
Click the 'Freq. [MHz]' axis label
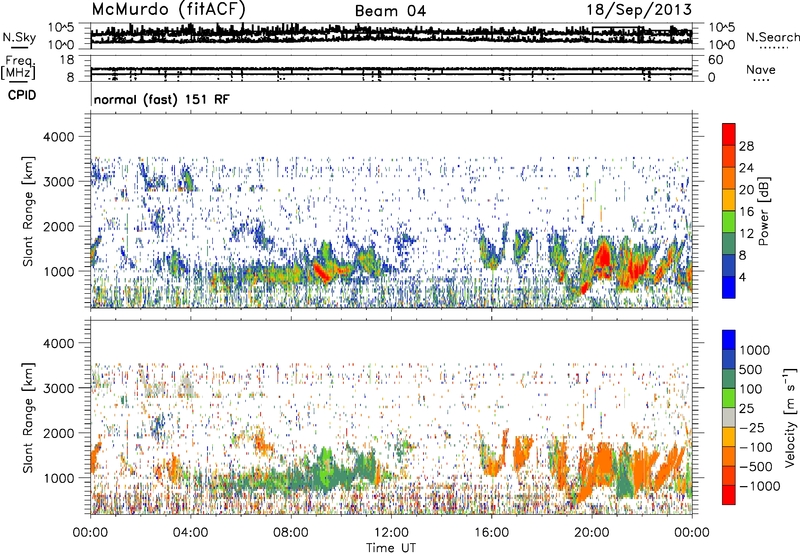(x=19, y=67)
